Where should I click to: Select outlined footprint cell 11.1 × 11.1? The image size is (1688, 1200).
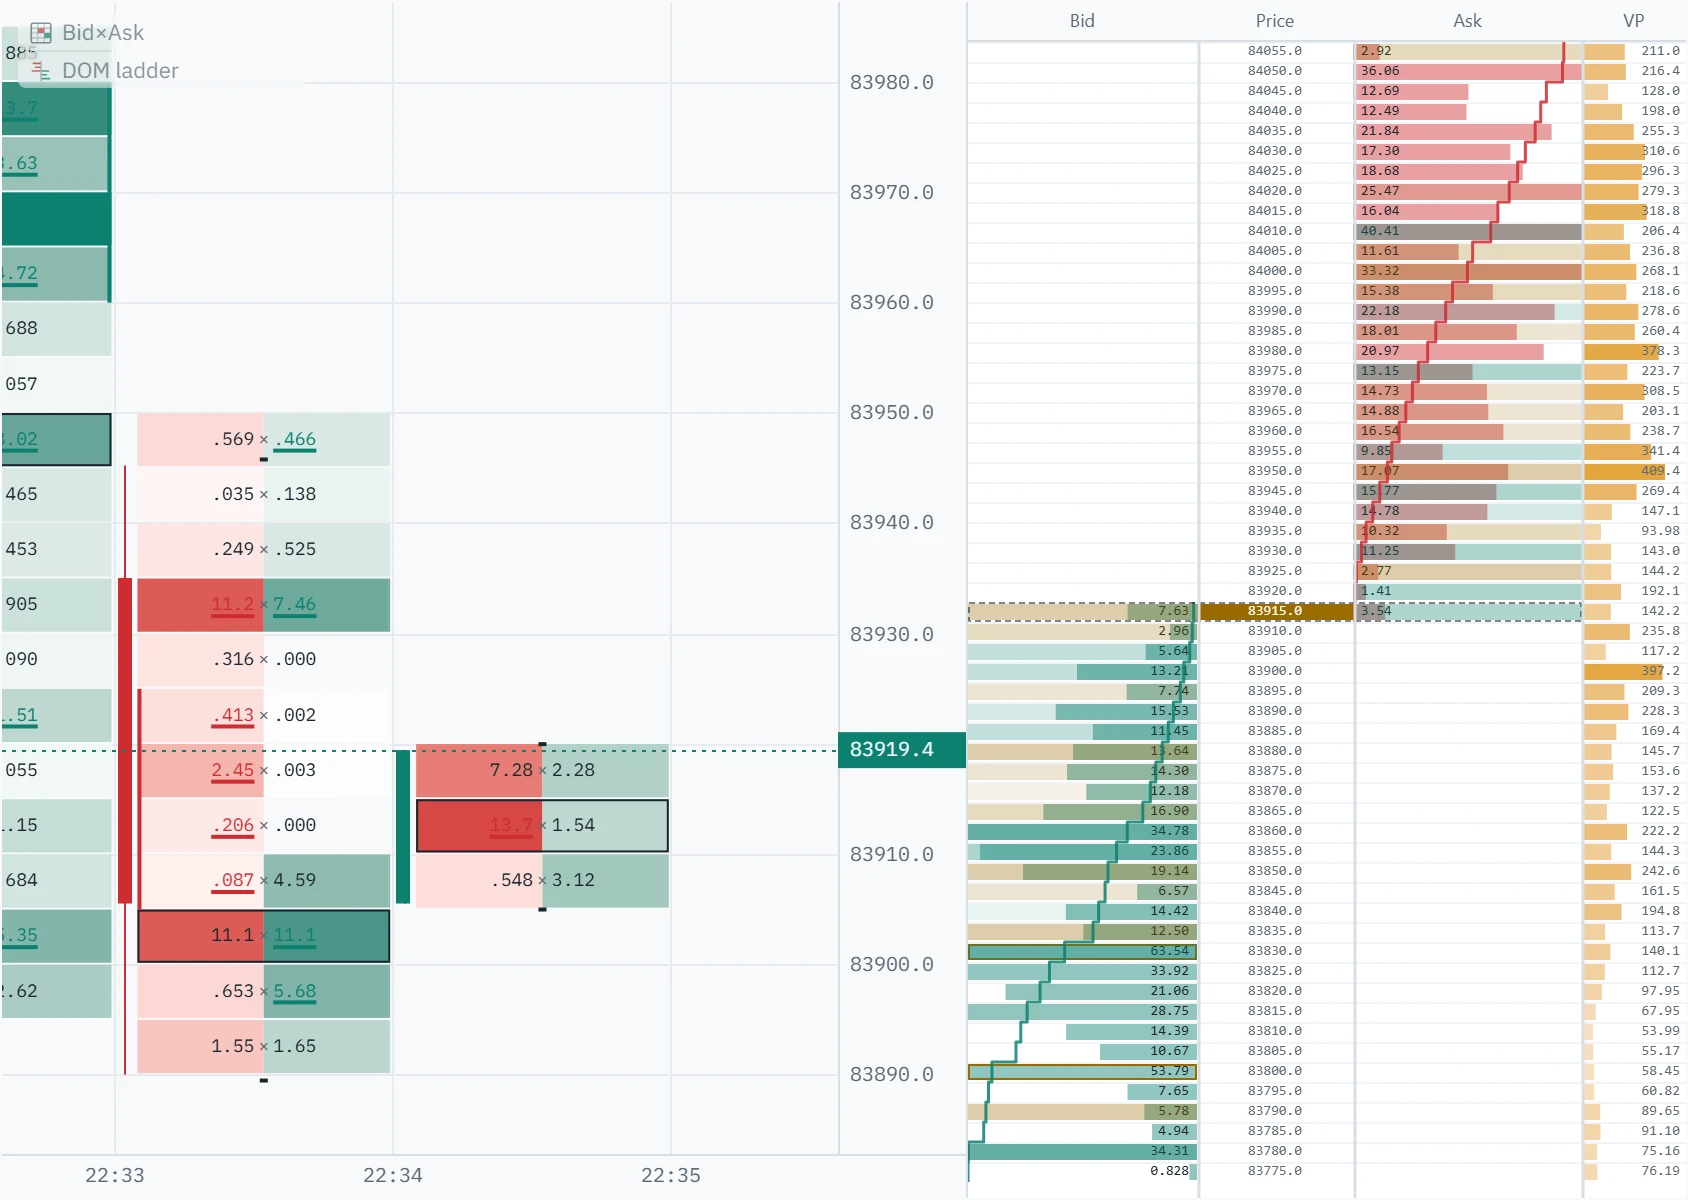(264, 936)
